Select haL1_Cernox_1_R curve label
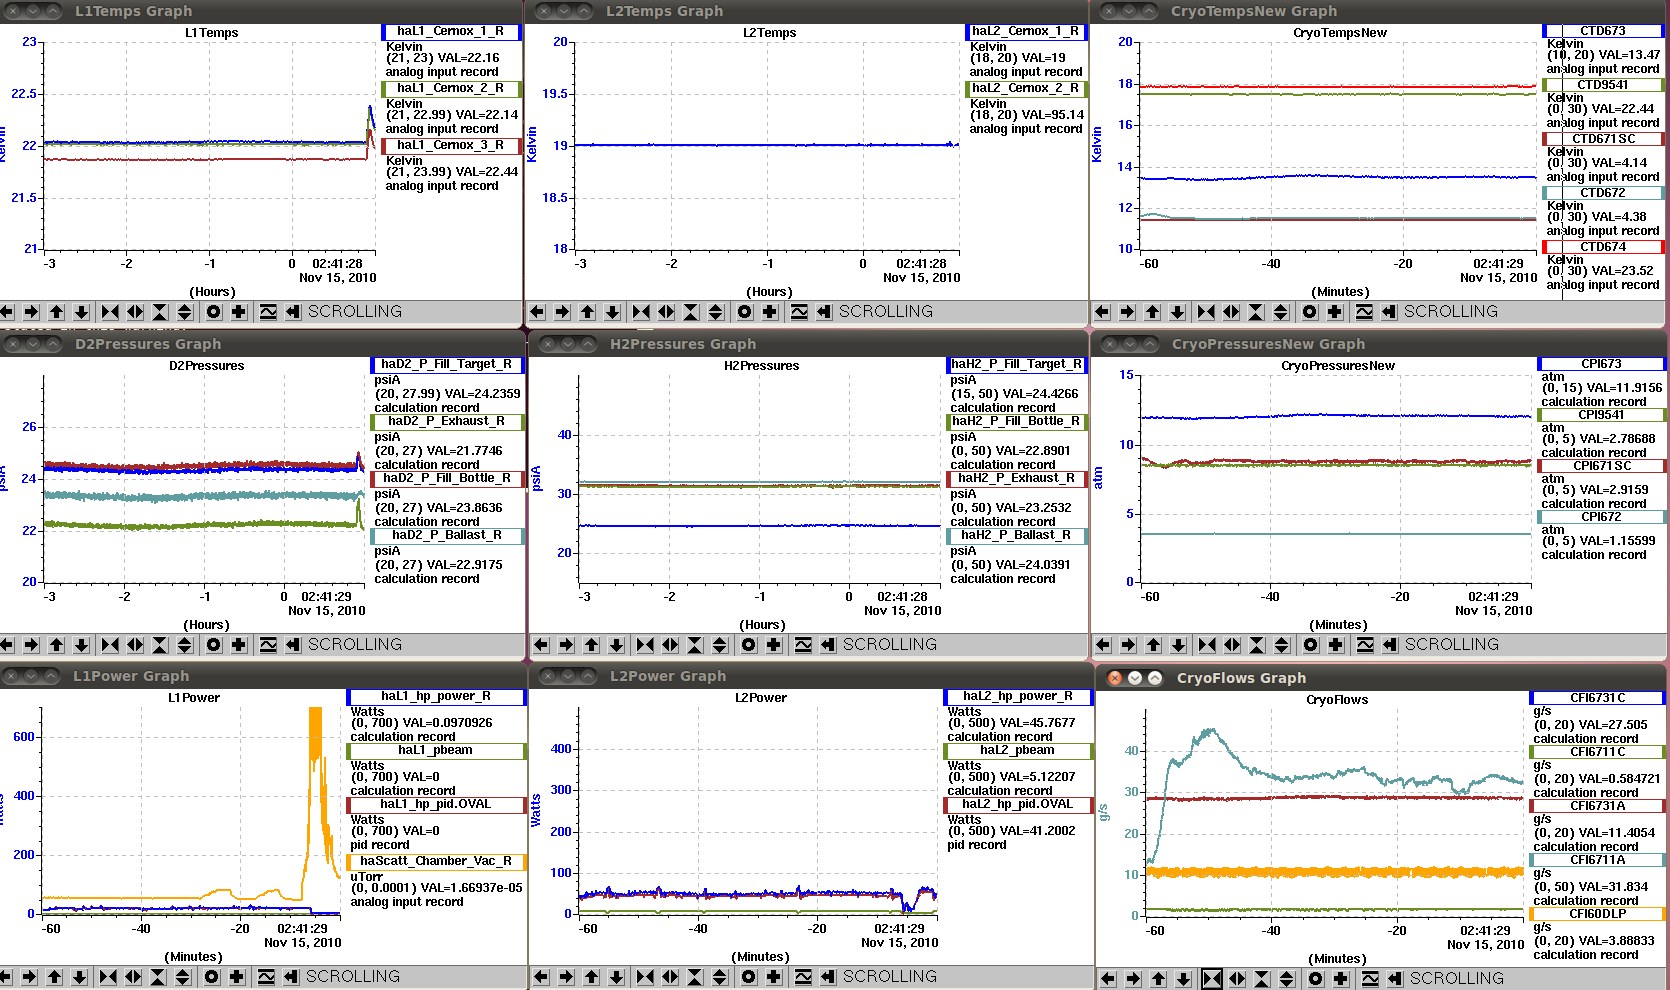 [451, 31]
